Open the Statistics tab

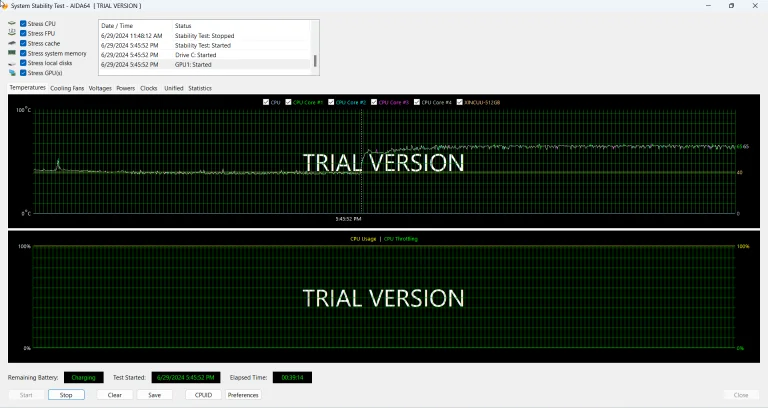click(x=200, y=88)
